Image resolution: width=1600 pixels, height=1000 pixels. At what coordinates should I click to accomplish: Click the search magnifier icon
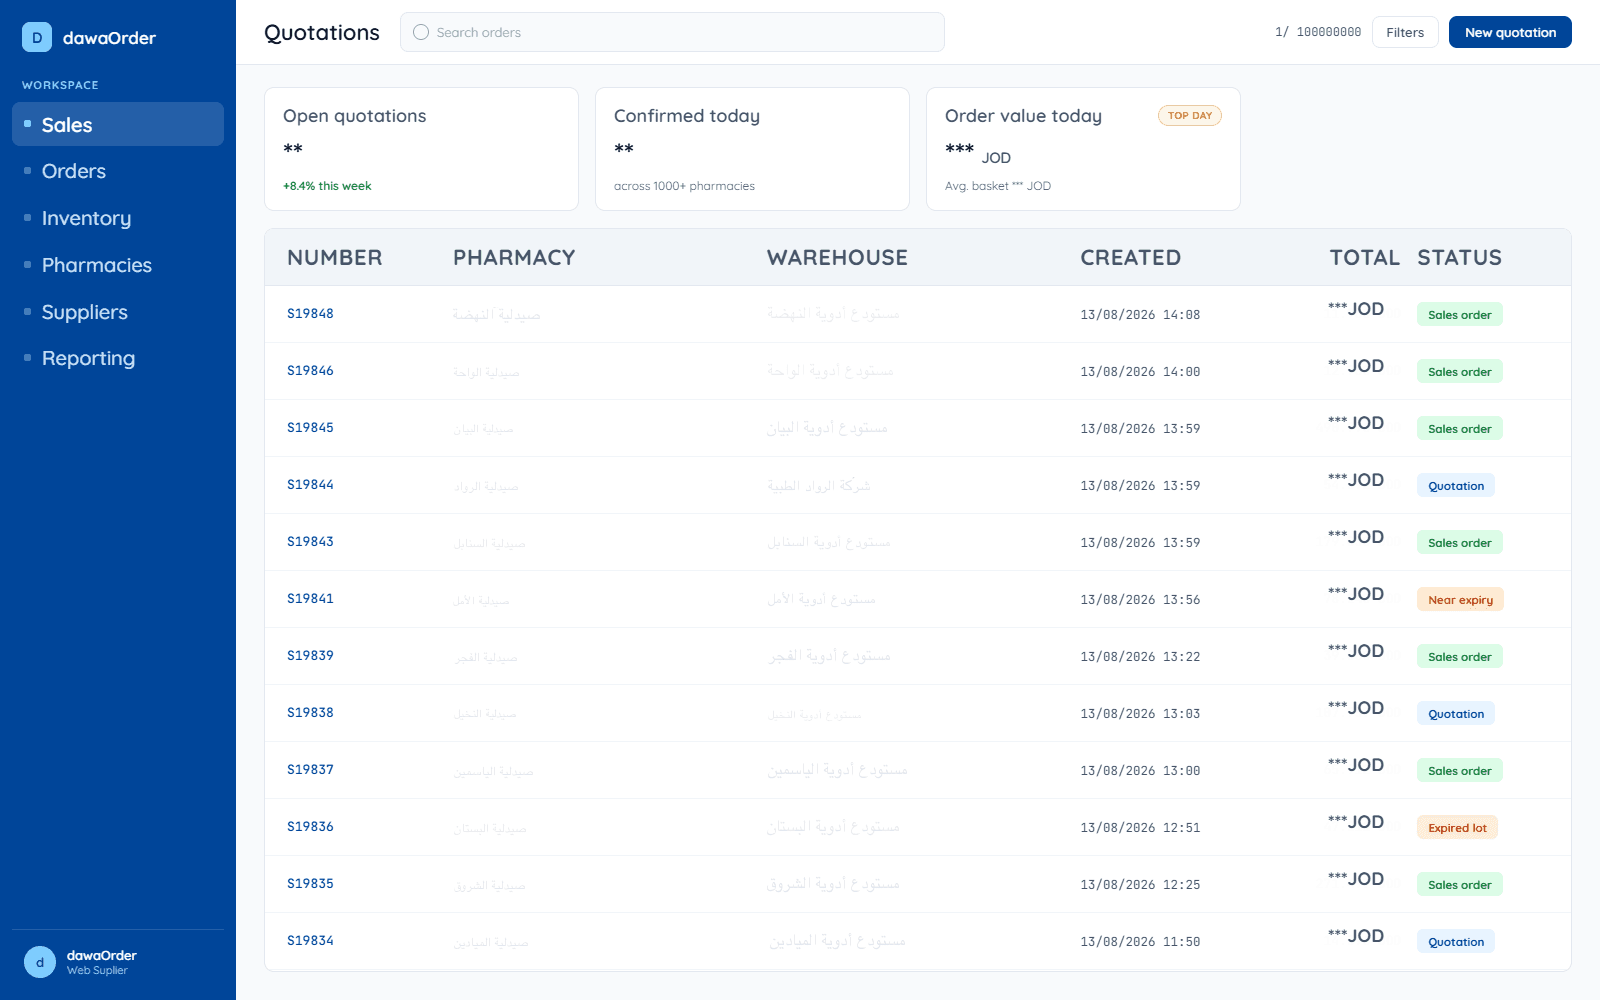(x=421, y=32)
